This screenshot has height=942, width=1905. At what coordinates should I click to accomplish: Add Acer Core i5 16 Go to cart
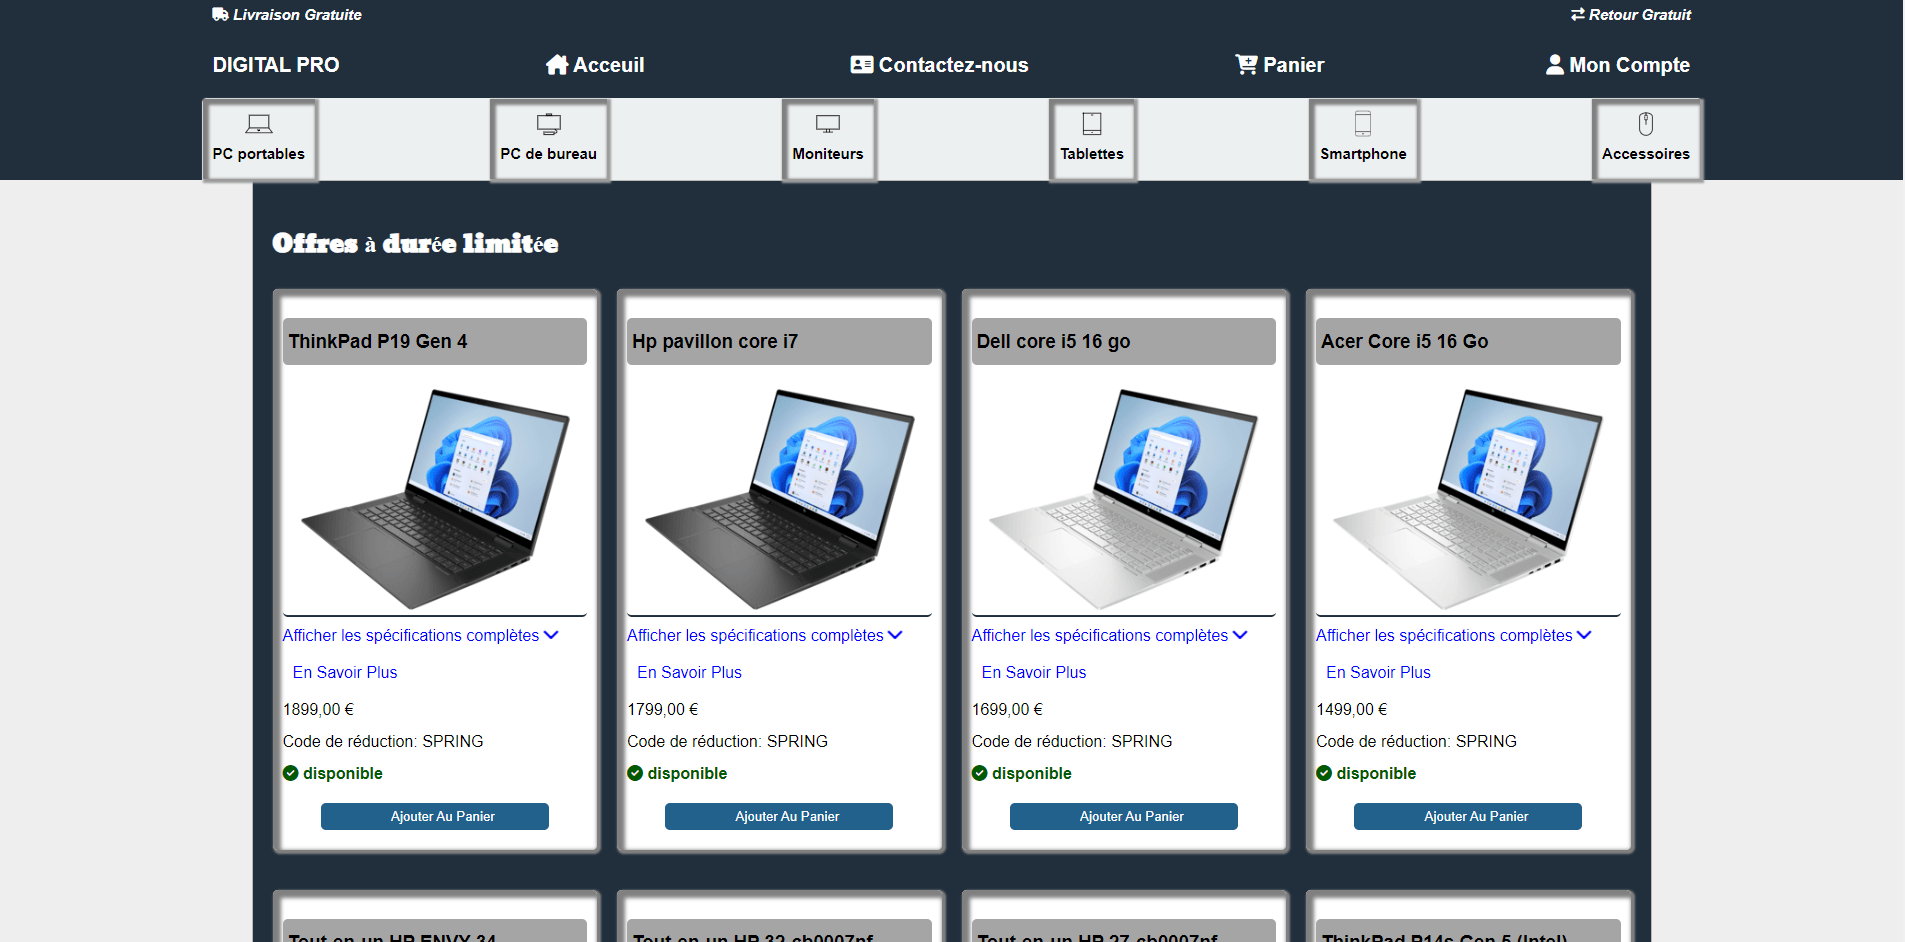tap(1468, 817)
